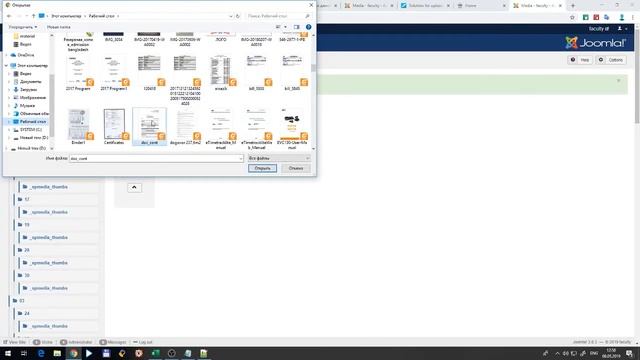This screenshot has height=360, width=640.
Task: Open the file name history dropdown
Action: (241, 158)
